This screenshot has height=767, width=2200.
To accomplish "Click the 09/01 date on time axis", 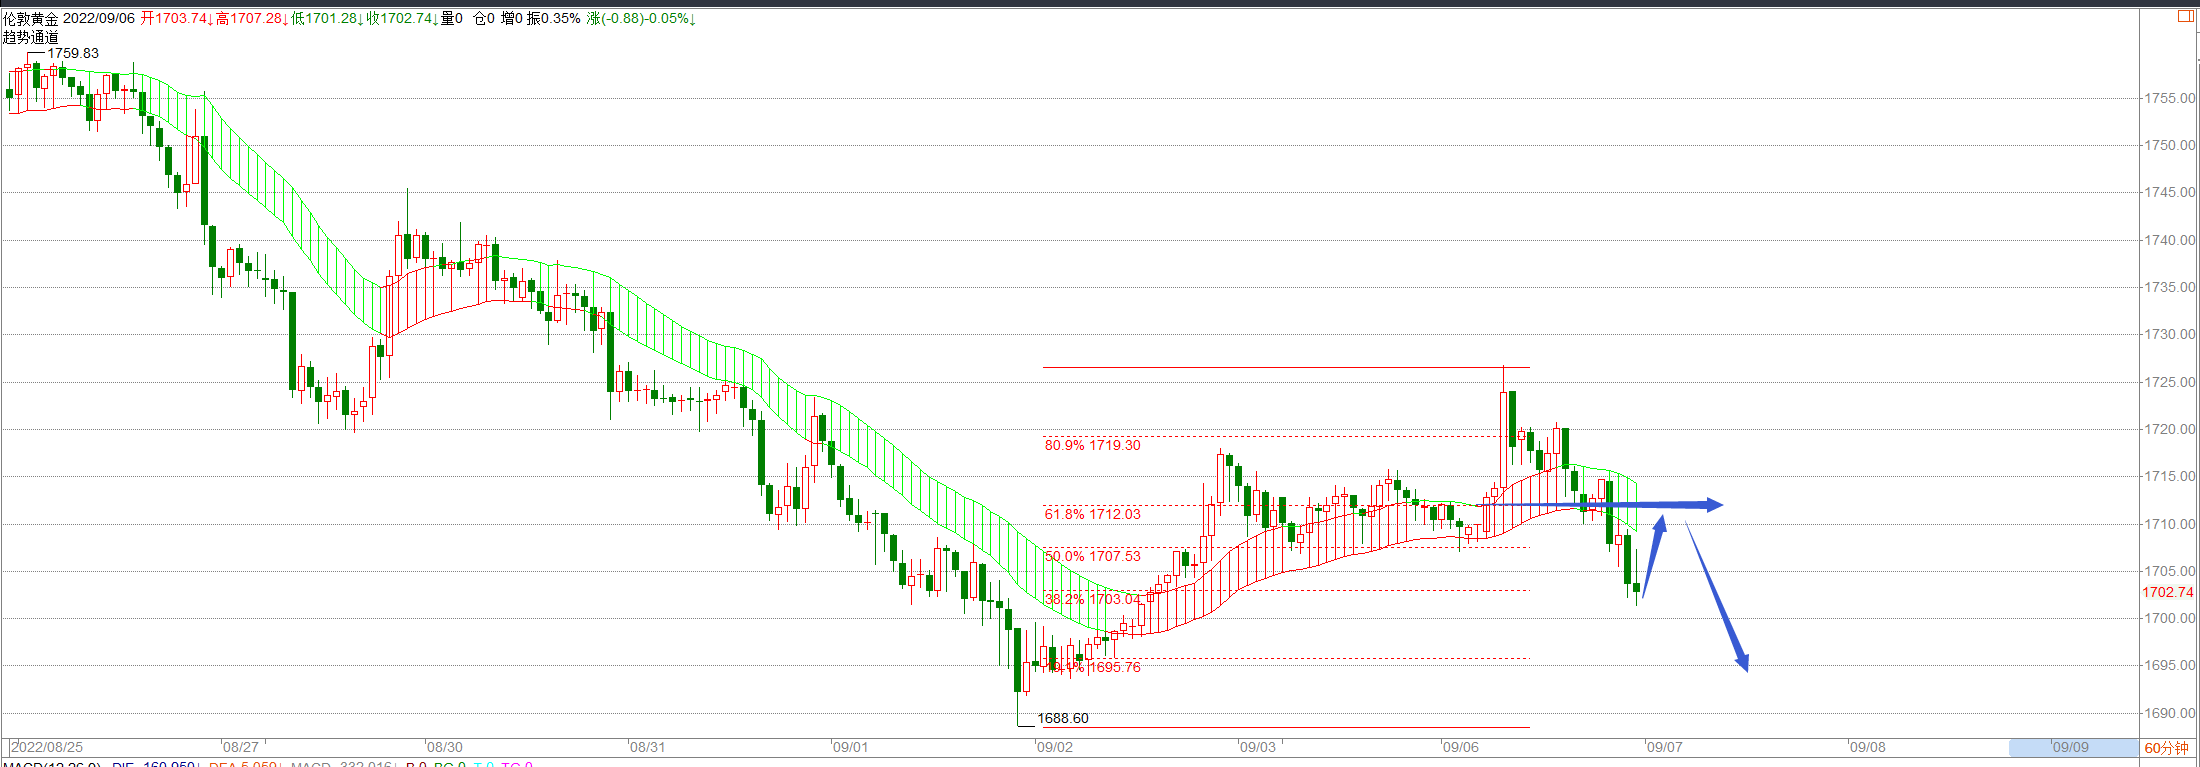I will 851,747.
